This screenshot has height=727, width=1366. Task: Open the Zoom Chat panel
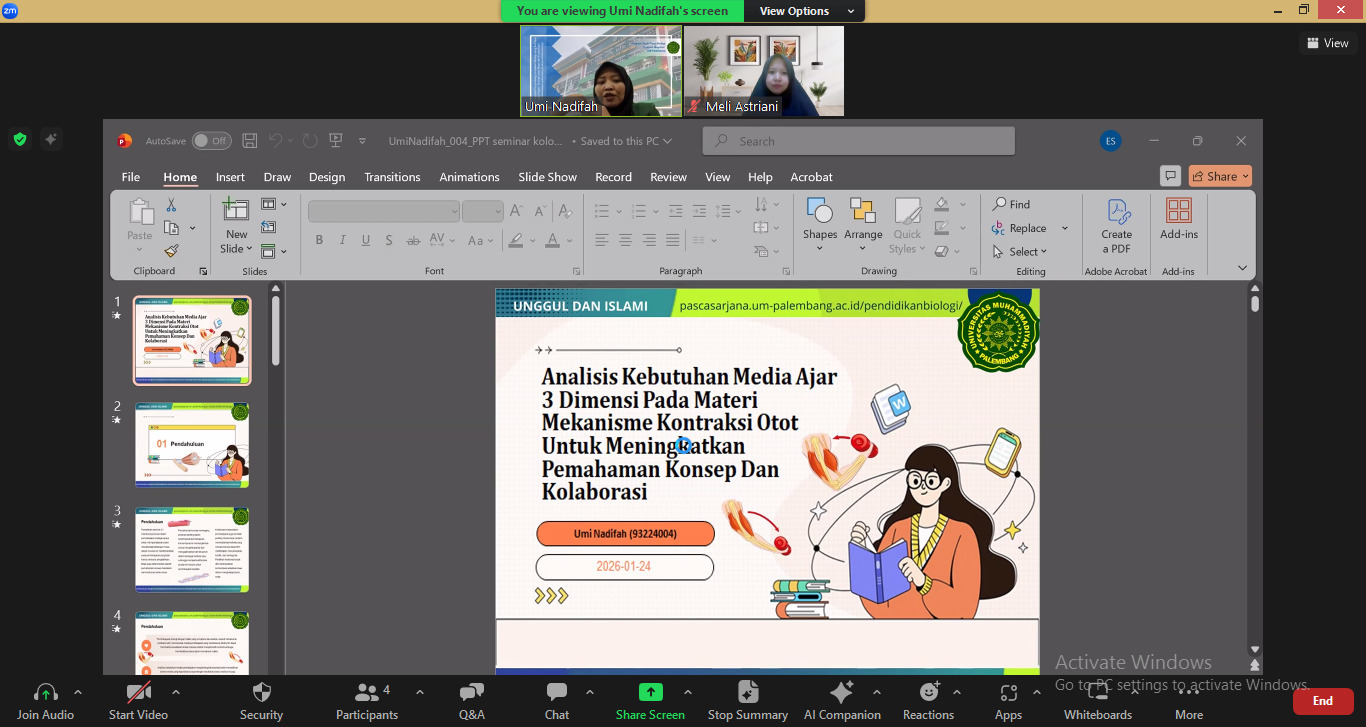[x=557, y=692]
